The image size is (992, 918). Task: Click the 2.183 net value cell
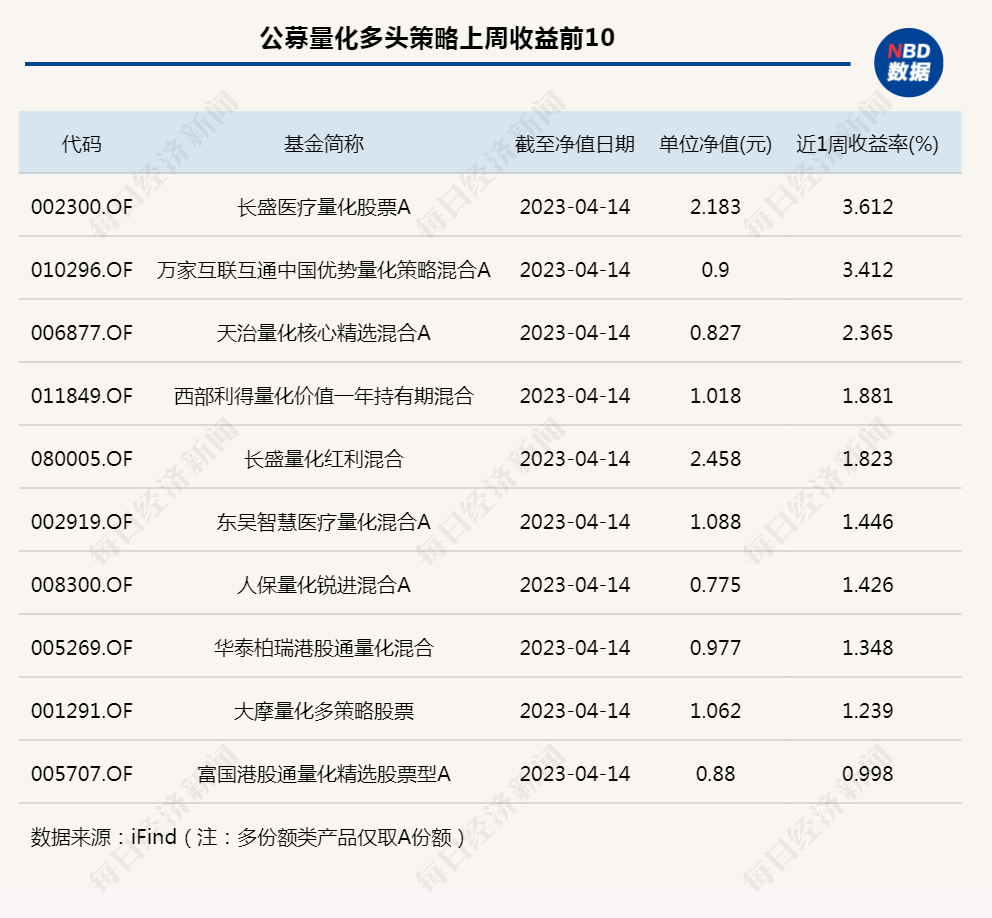click(716, 207)
